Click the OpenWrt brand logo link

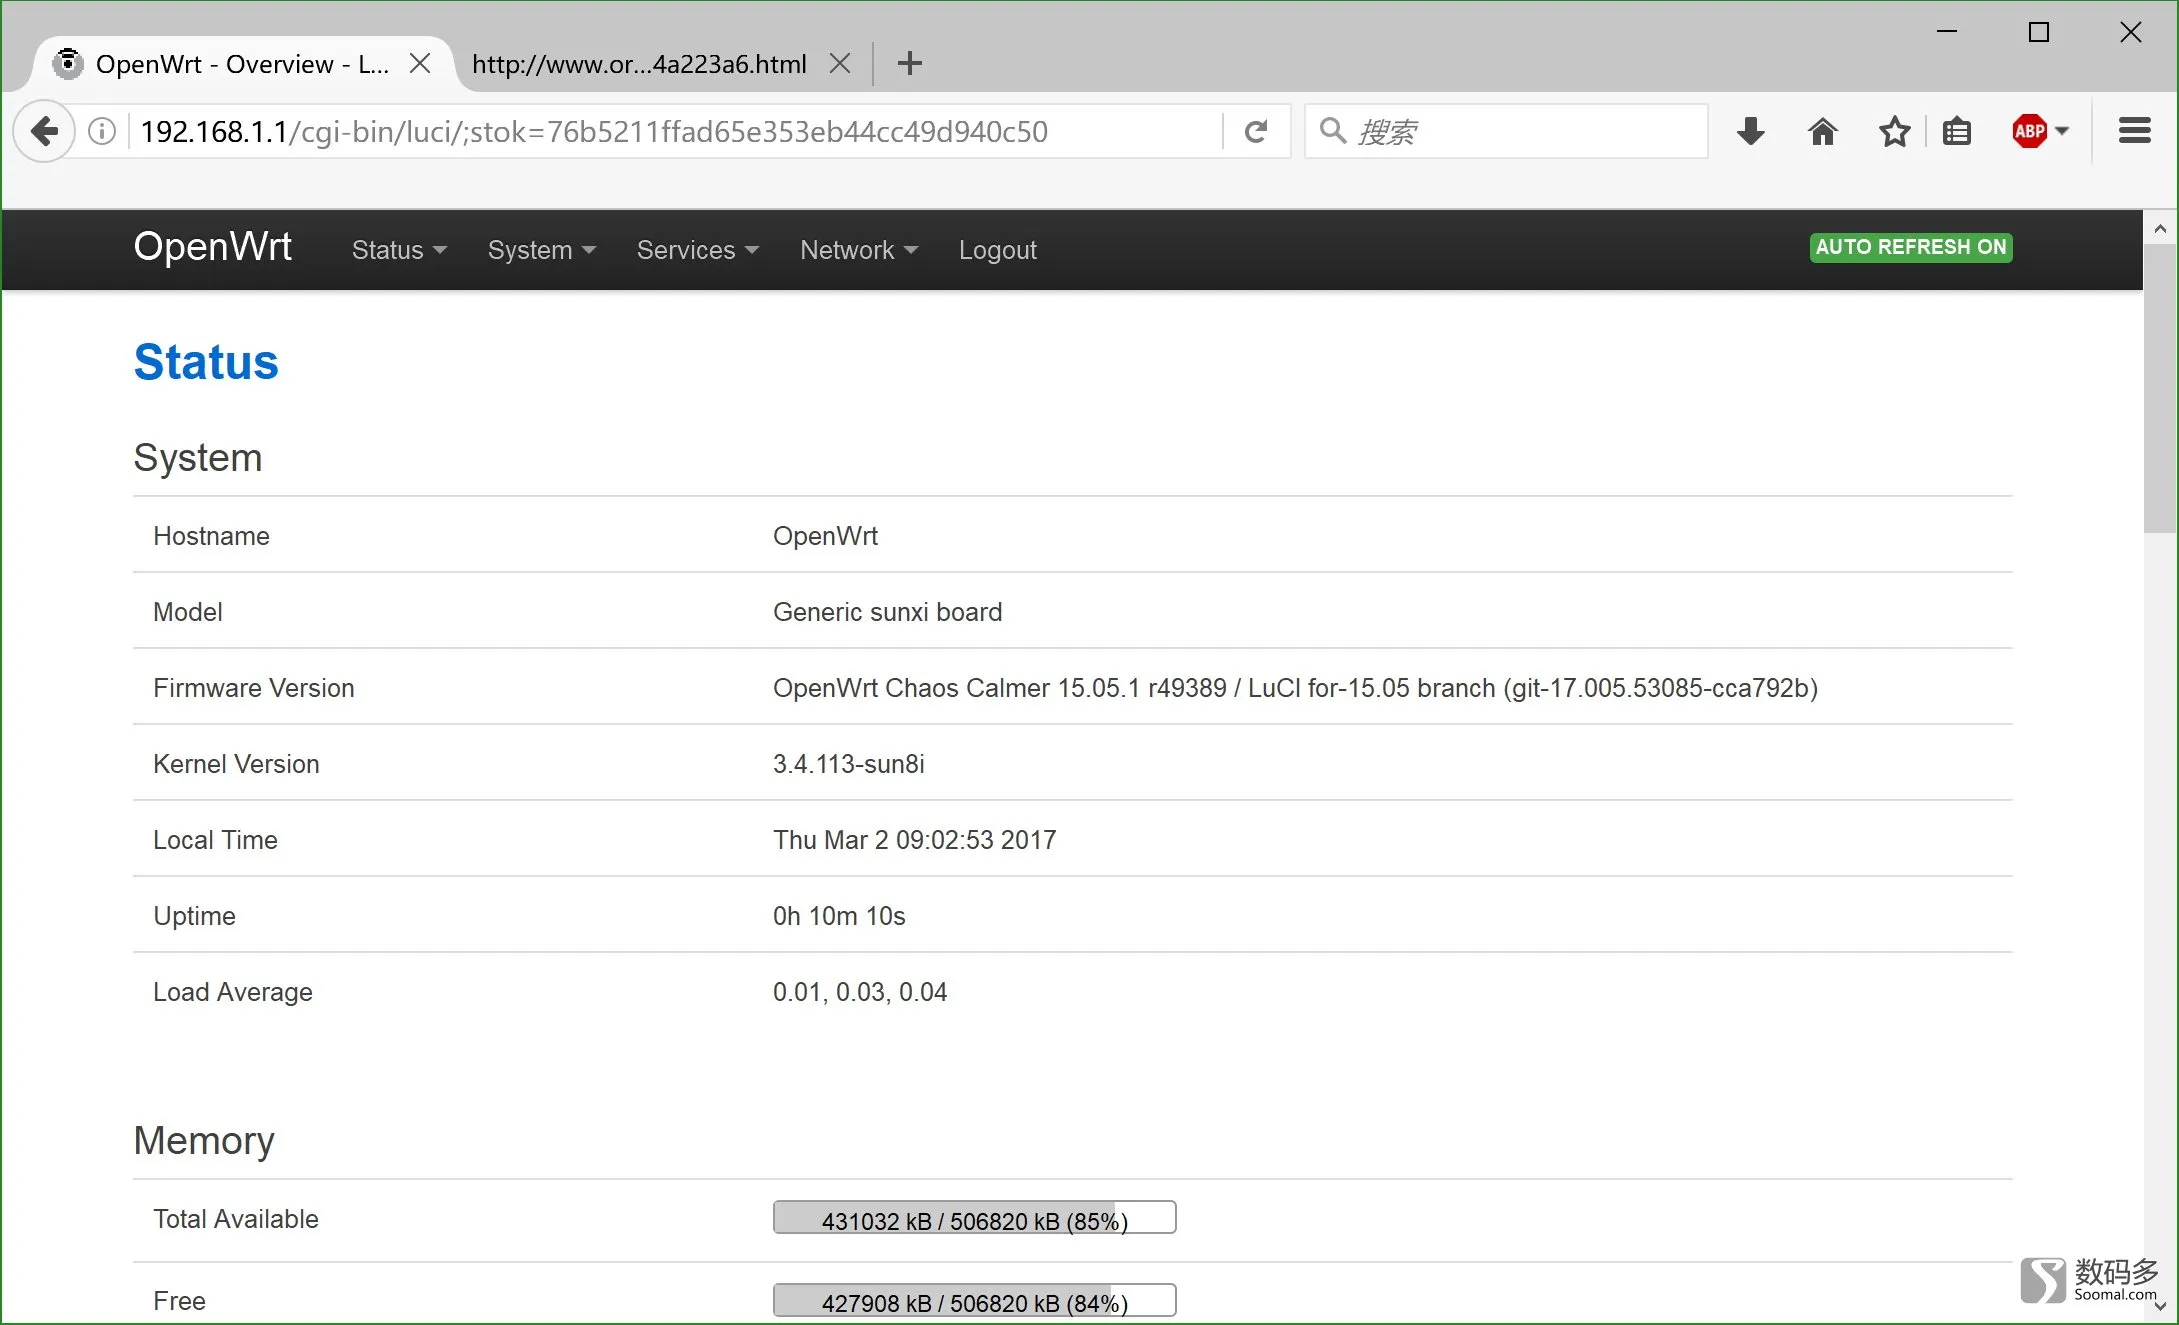pyautogui.click(x=212, y=247)
